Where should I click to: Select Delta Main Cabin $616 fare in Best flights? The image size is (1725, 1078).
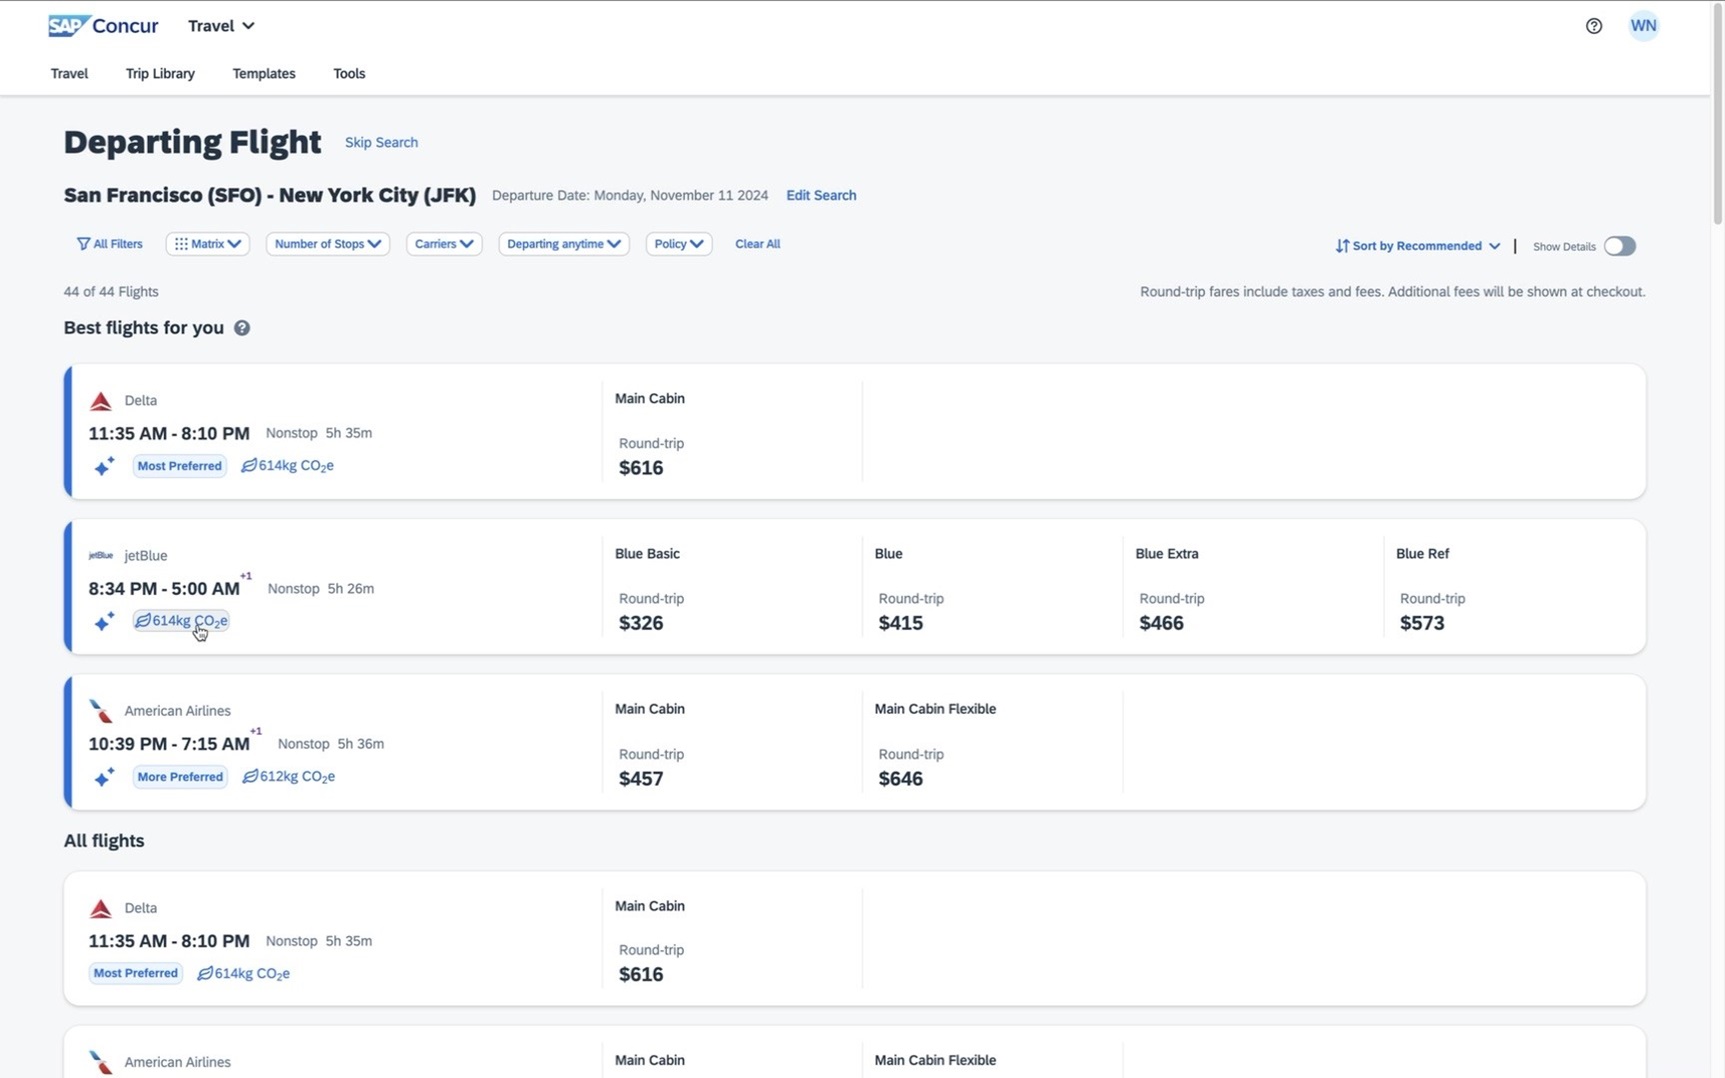point(732,432)
